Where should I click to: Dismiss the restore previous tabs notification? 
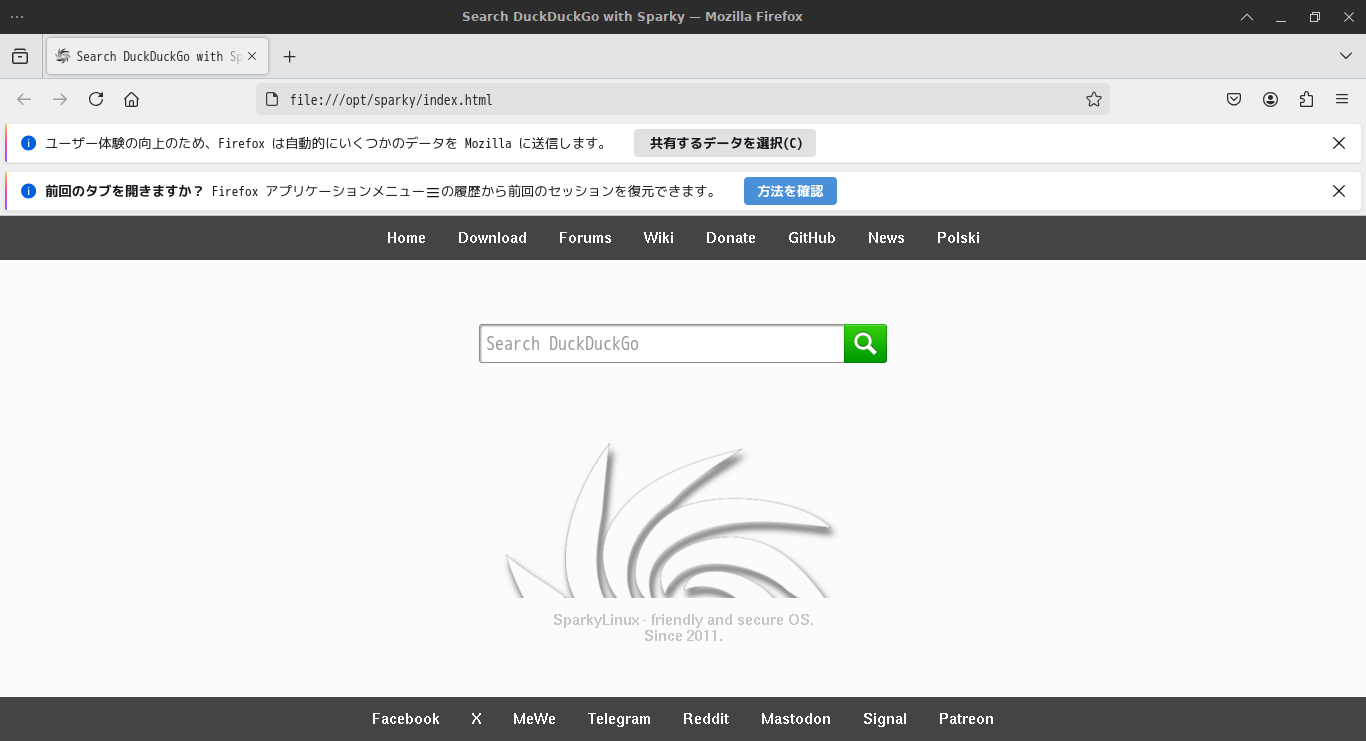1339,191
